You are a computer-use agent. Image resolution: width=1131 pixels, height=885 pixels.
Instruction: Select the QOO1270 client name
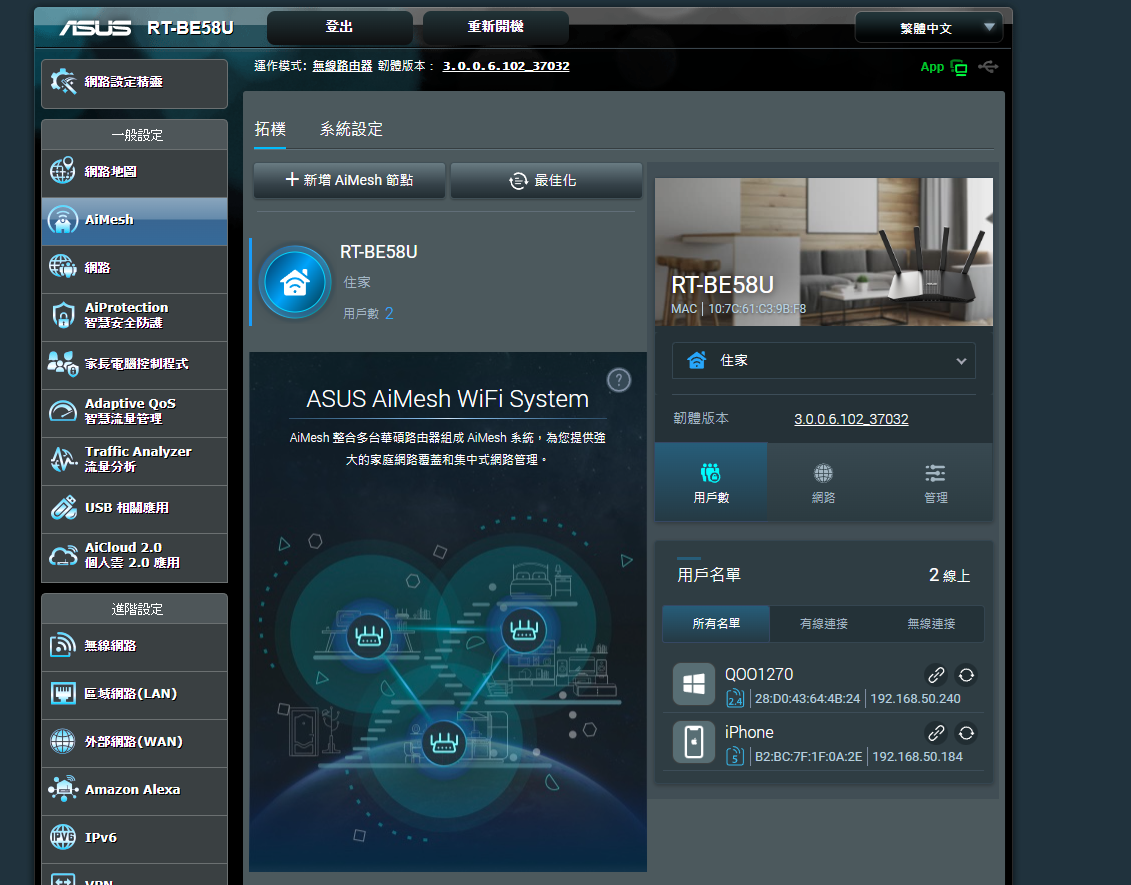(759, 674)
